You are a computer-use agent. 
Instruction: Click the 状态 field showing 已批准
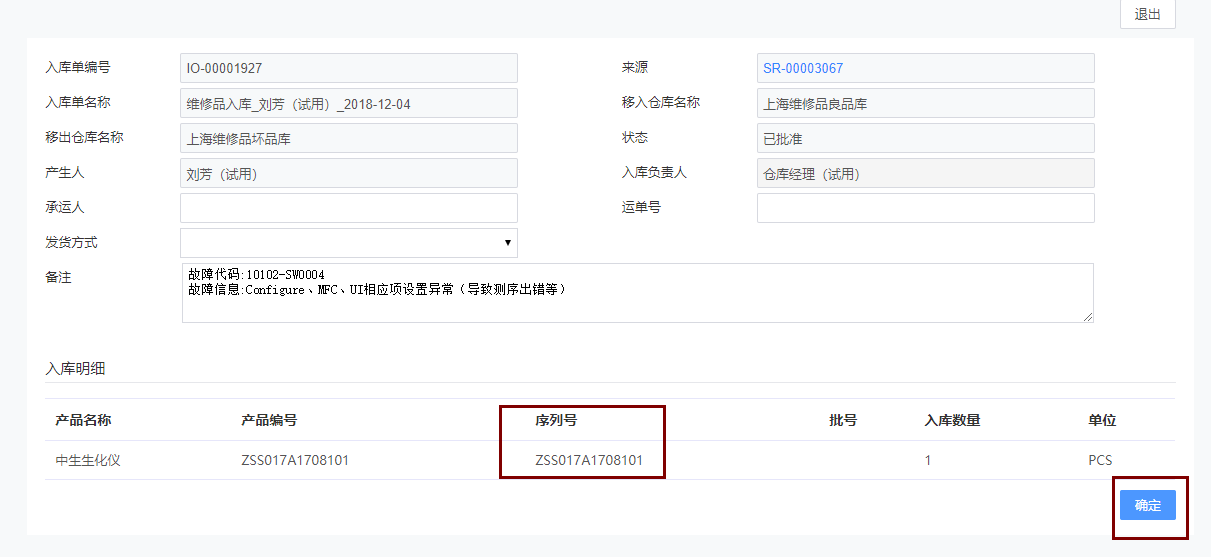[x=925, y=138]
